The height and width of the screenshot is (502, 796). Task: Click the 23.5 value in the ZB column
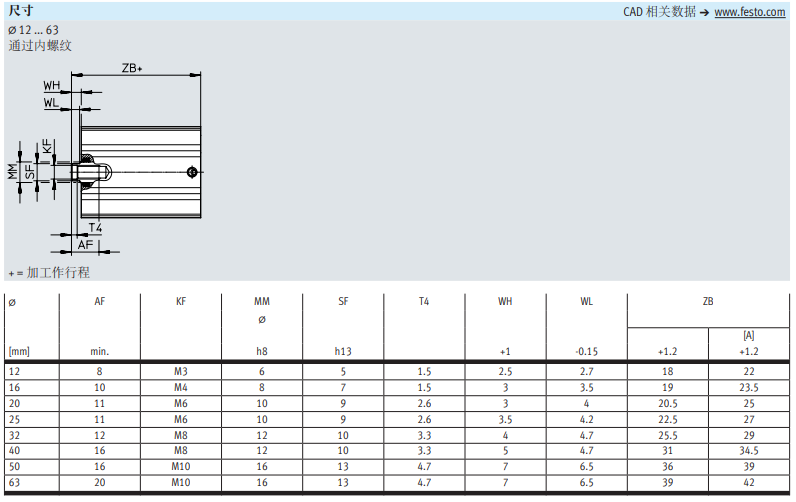coord(748,386)
